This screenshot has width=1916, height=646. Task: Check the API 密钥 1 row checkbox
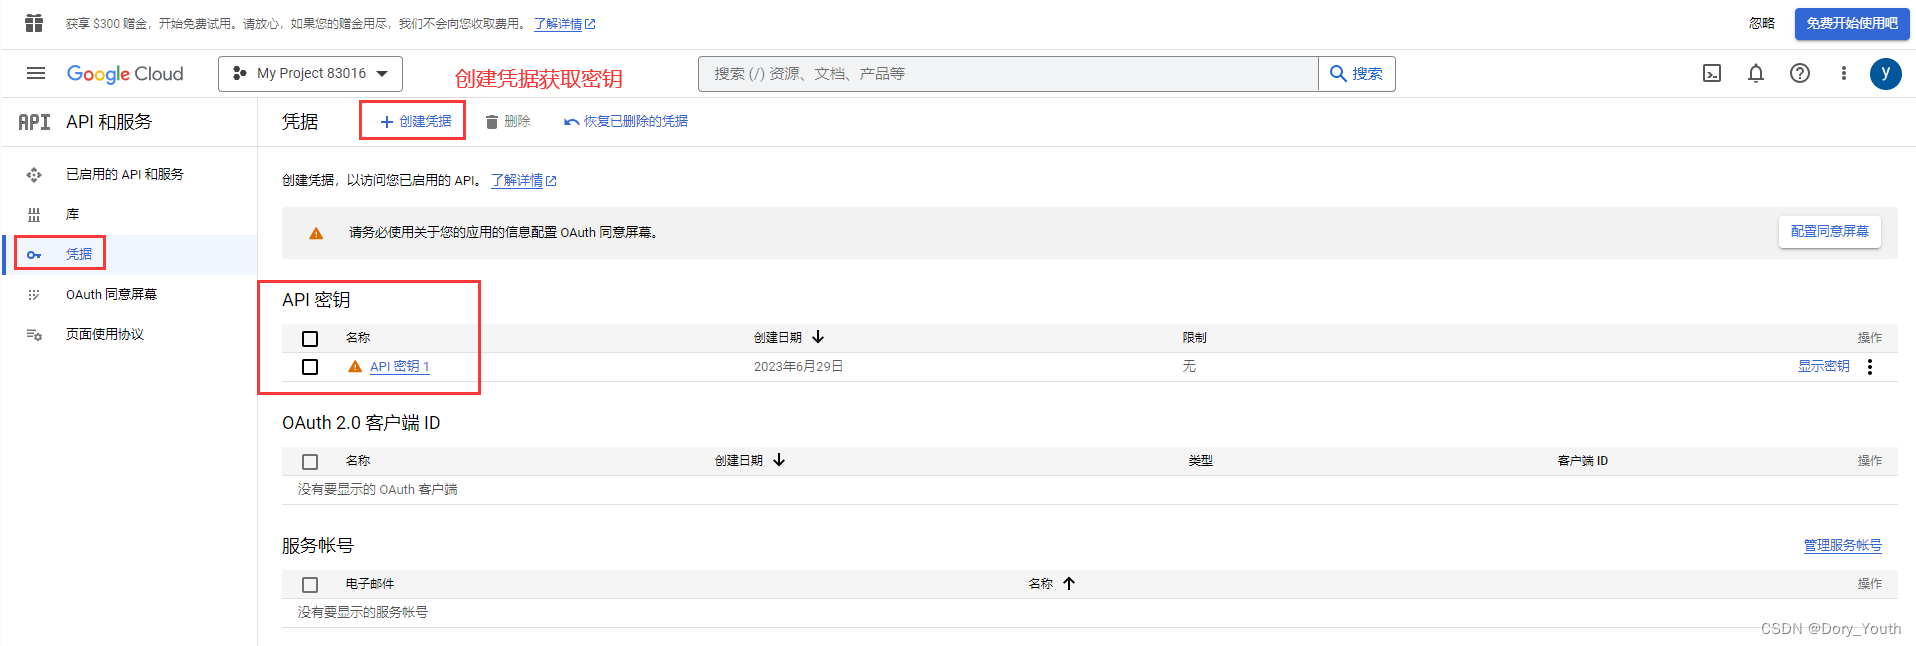(310, 367)
